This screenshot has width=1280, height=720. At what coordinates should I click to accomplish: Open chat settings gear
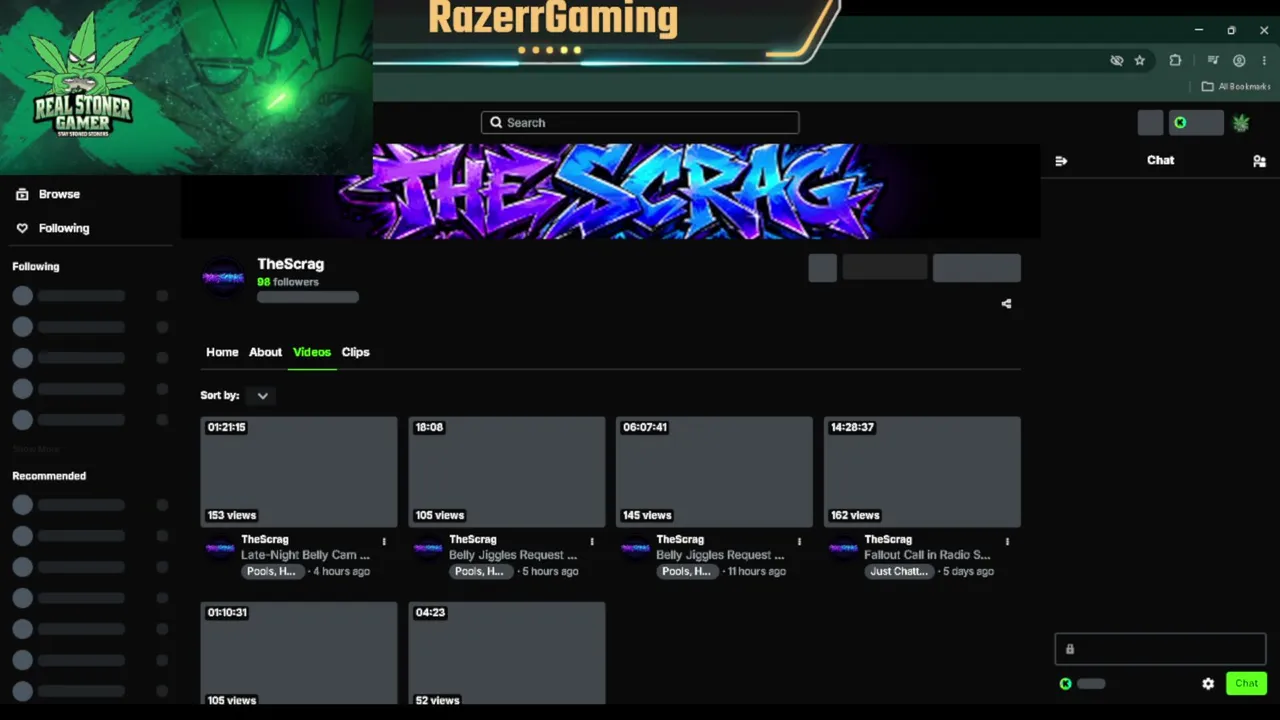pos(1208,684)
